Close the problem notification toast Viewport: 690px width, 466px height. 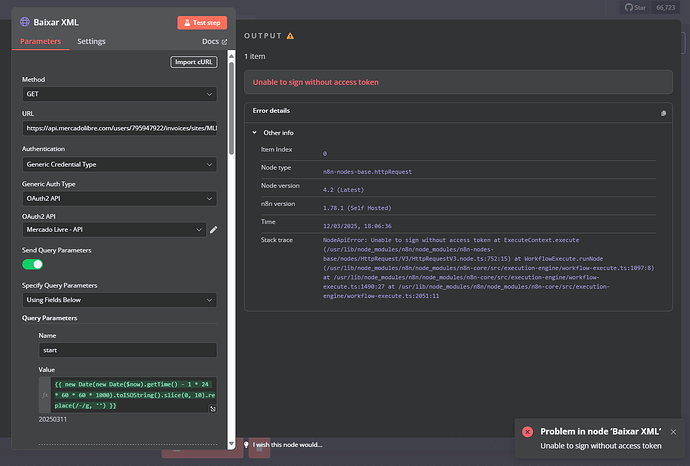coord(673,432)
